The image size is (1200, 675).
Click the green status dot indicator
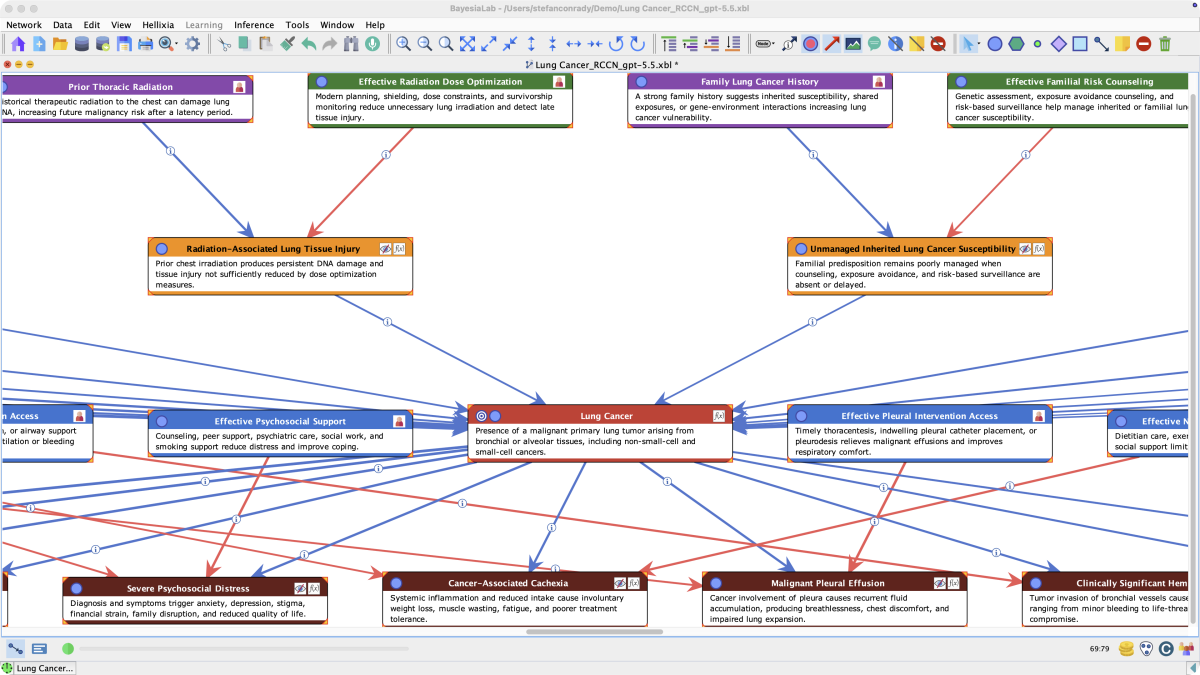point(68,649)
